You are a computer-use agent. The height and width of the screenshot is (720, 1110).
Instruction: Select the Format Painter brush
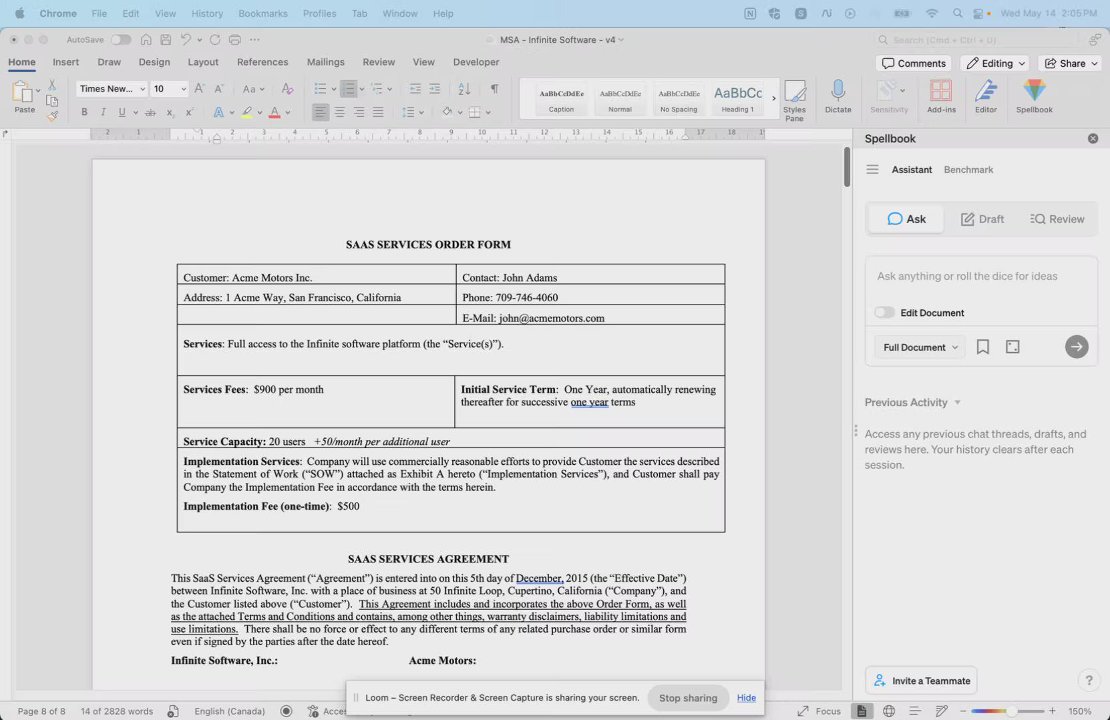52,115
